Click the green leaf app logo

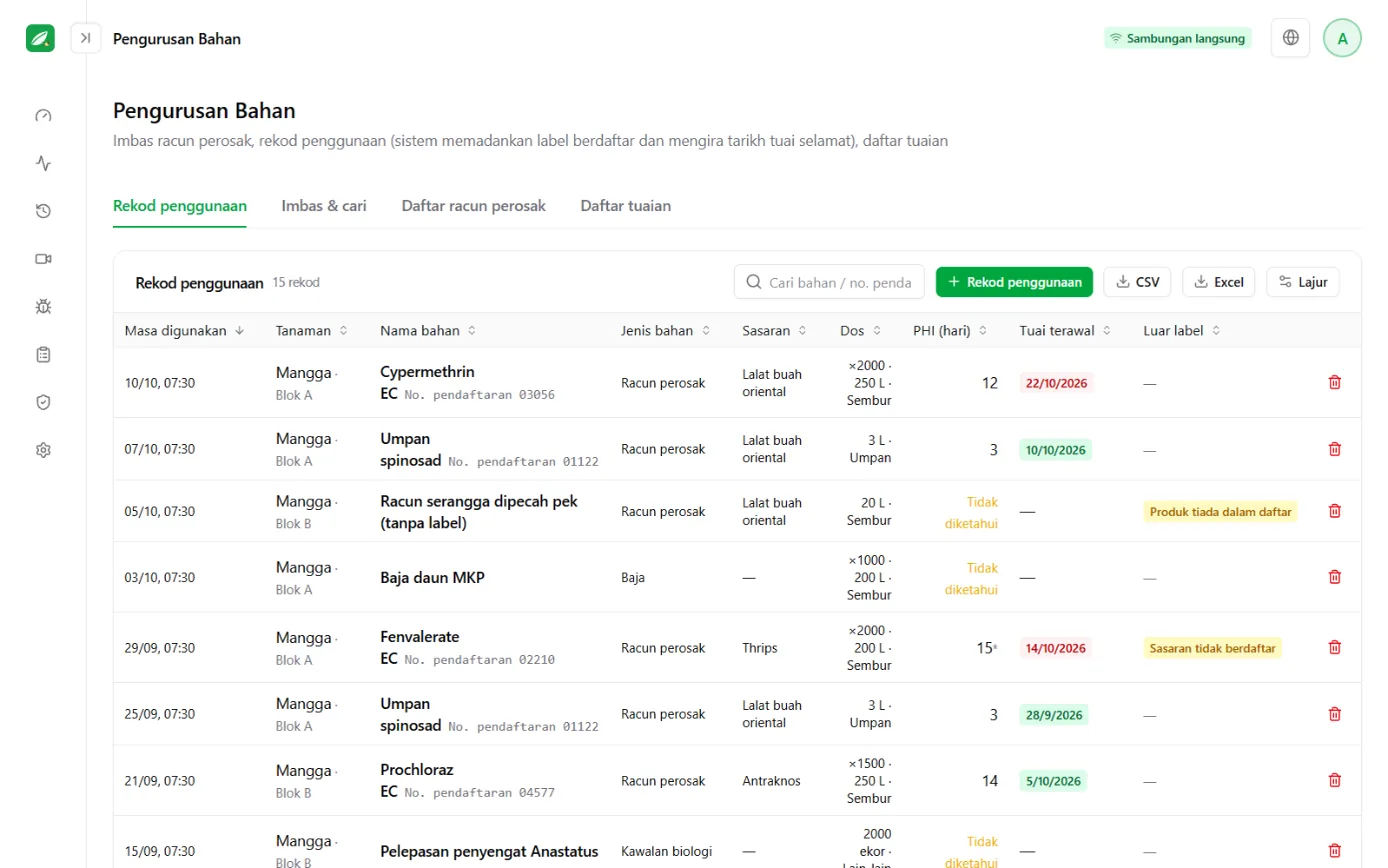40,38
